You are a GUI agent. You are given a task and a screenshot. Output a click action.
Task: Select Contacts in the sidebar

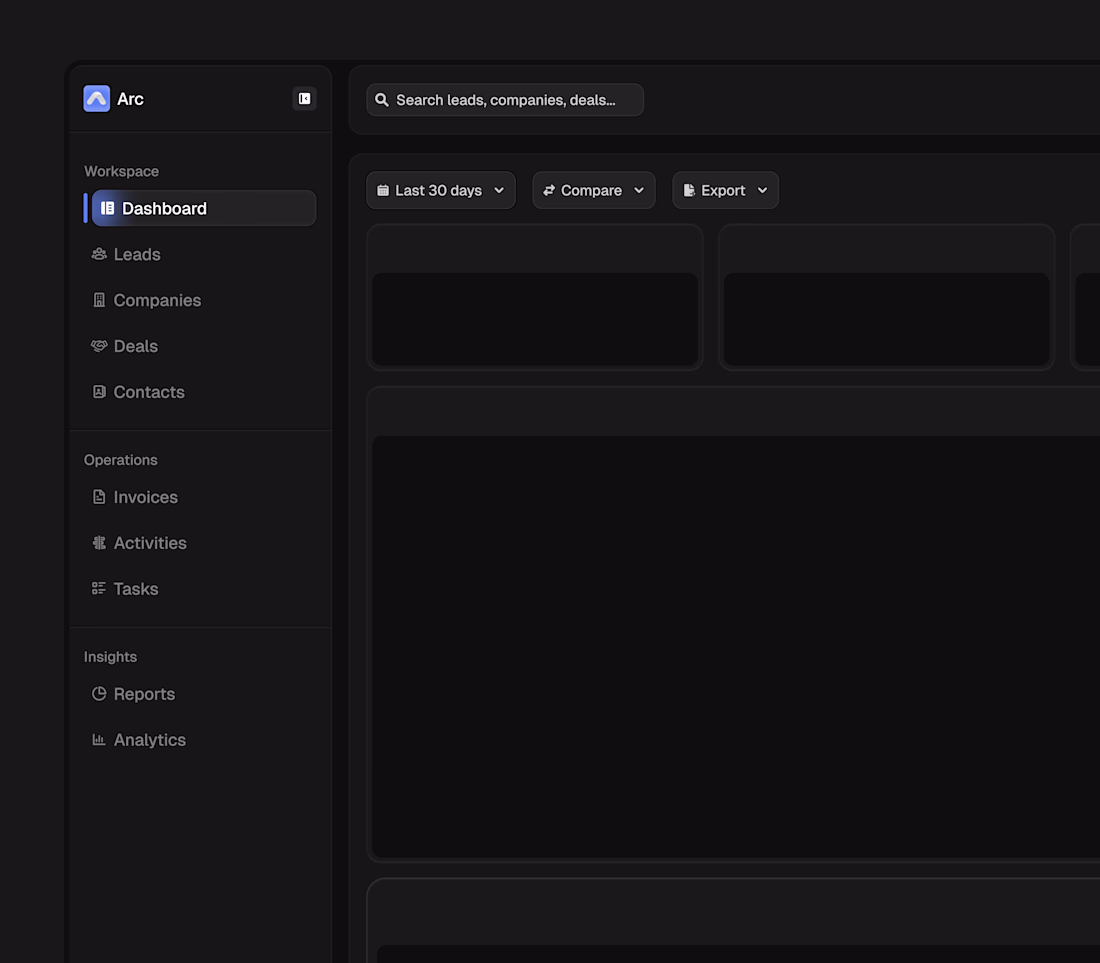149,392
